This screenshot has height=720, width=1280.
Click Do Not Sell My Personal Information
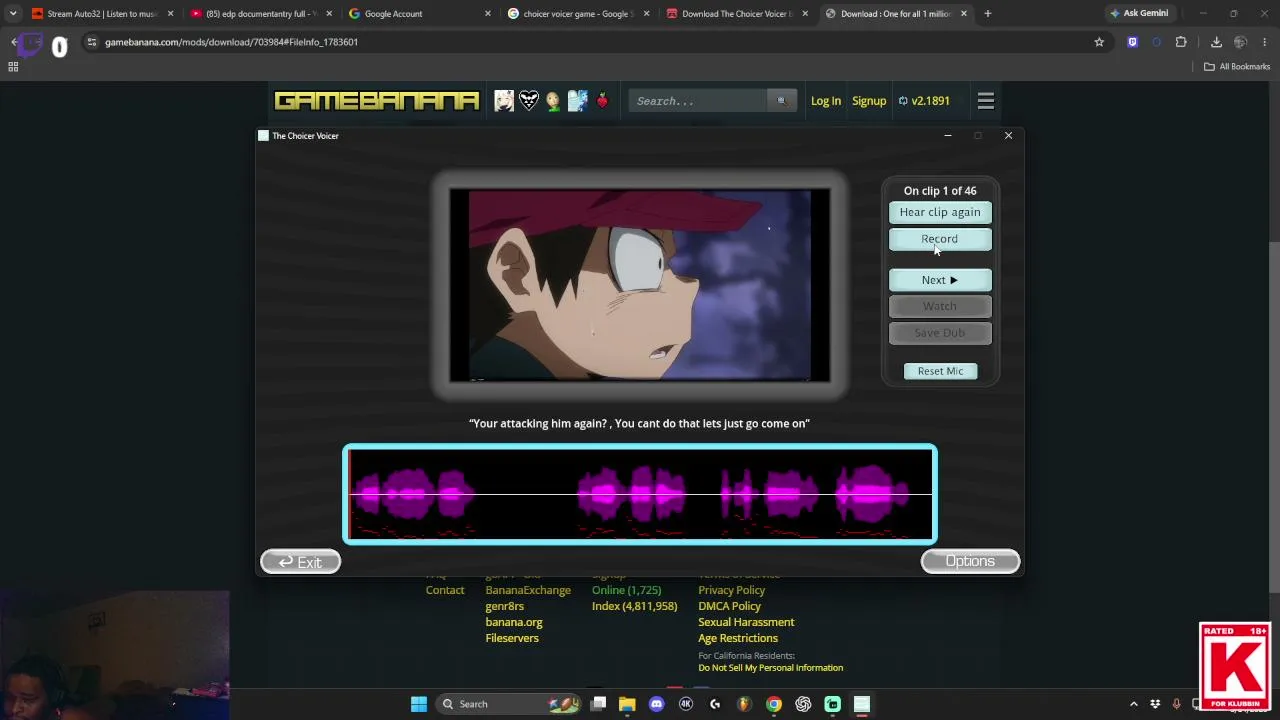coord(771,668)
